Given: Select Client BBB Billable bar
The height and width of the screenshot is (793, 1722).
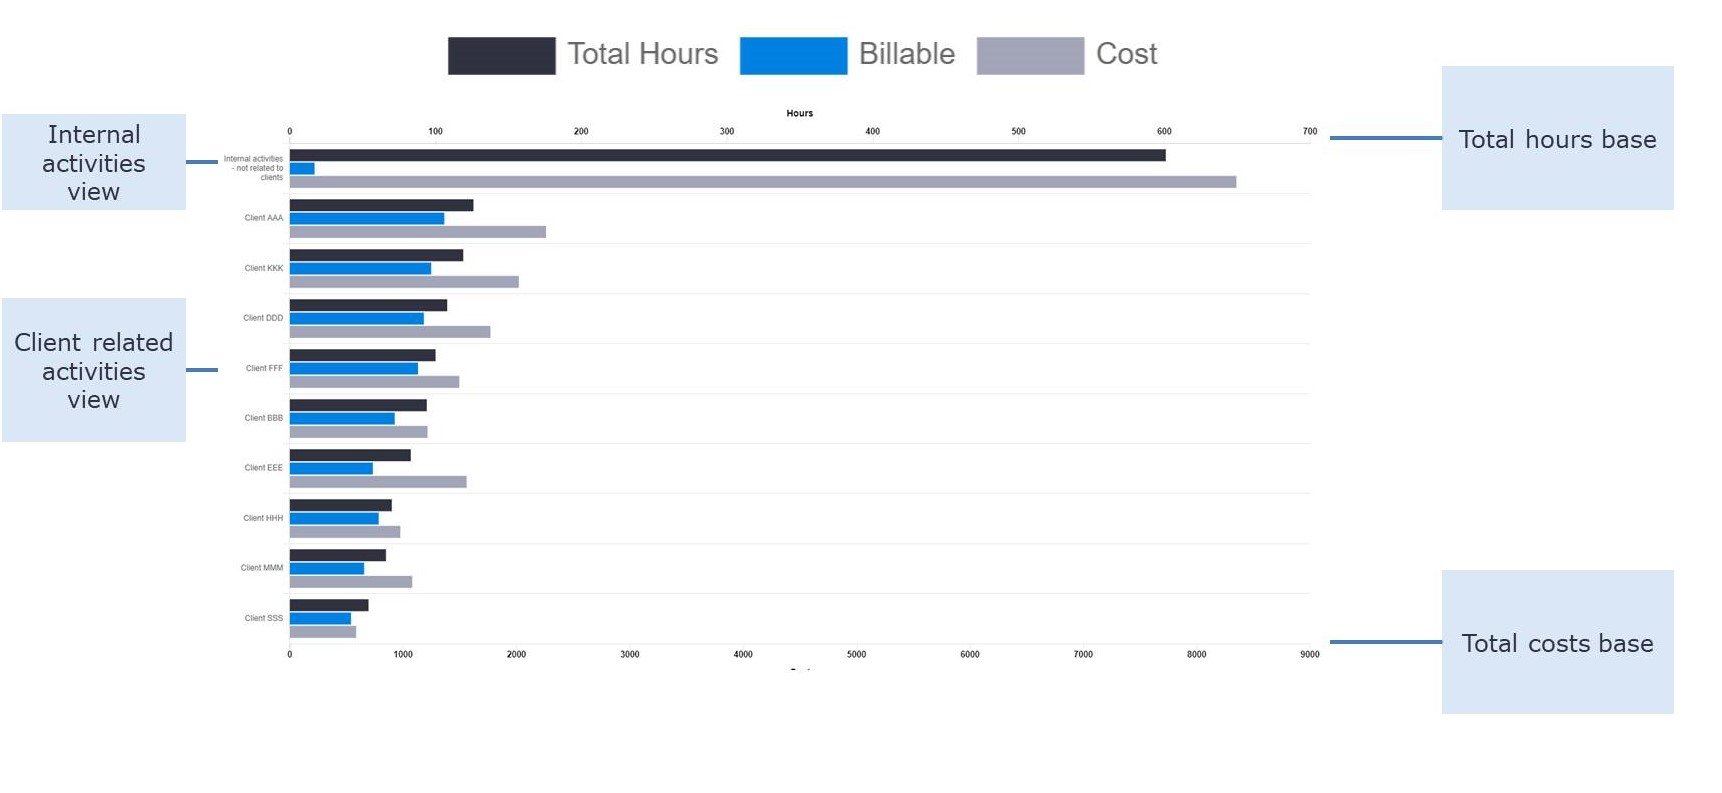Looking at the screenshot, I should point(342,418).
